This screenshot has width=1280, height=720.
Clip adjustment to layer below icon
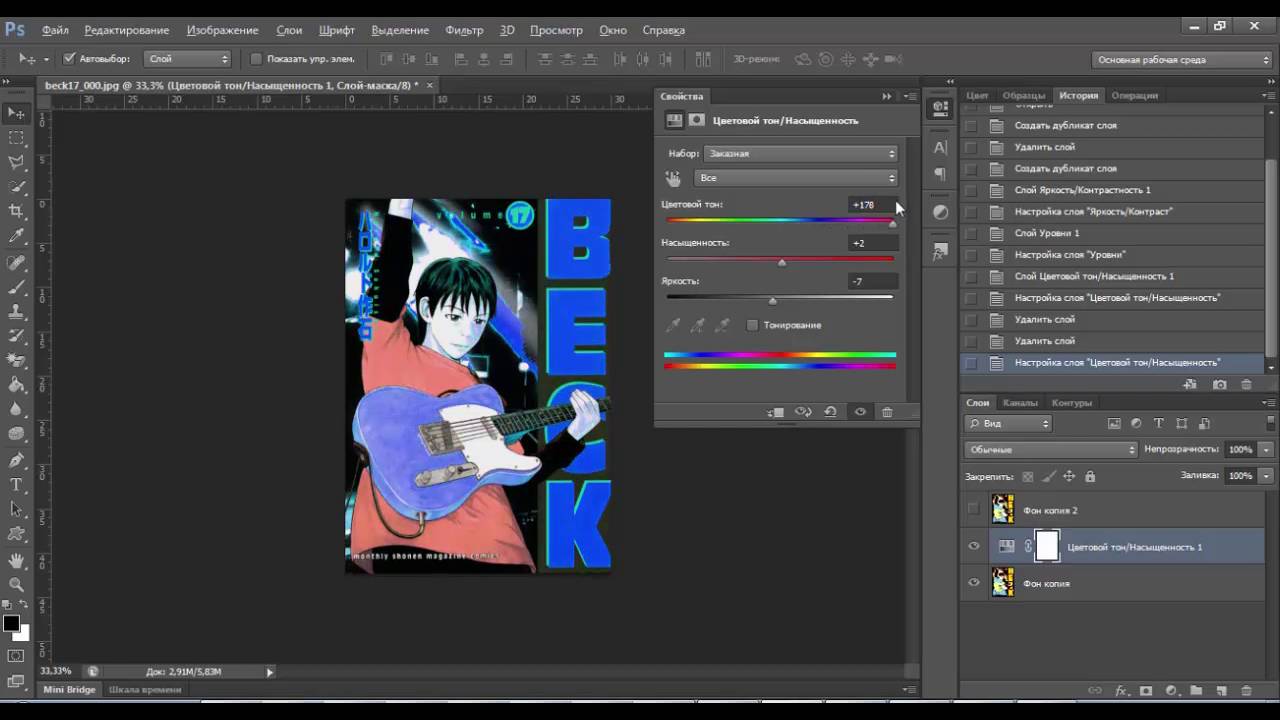point(776,412)
